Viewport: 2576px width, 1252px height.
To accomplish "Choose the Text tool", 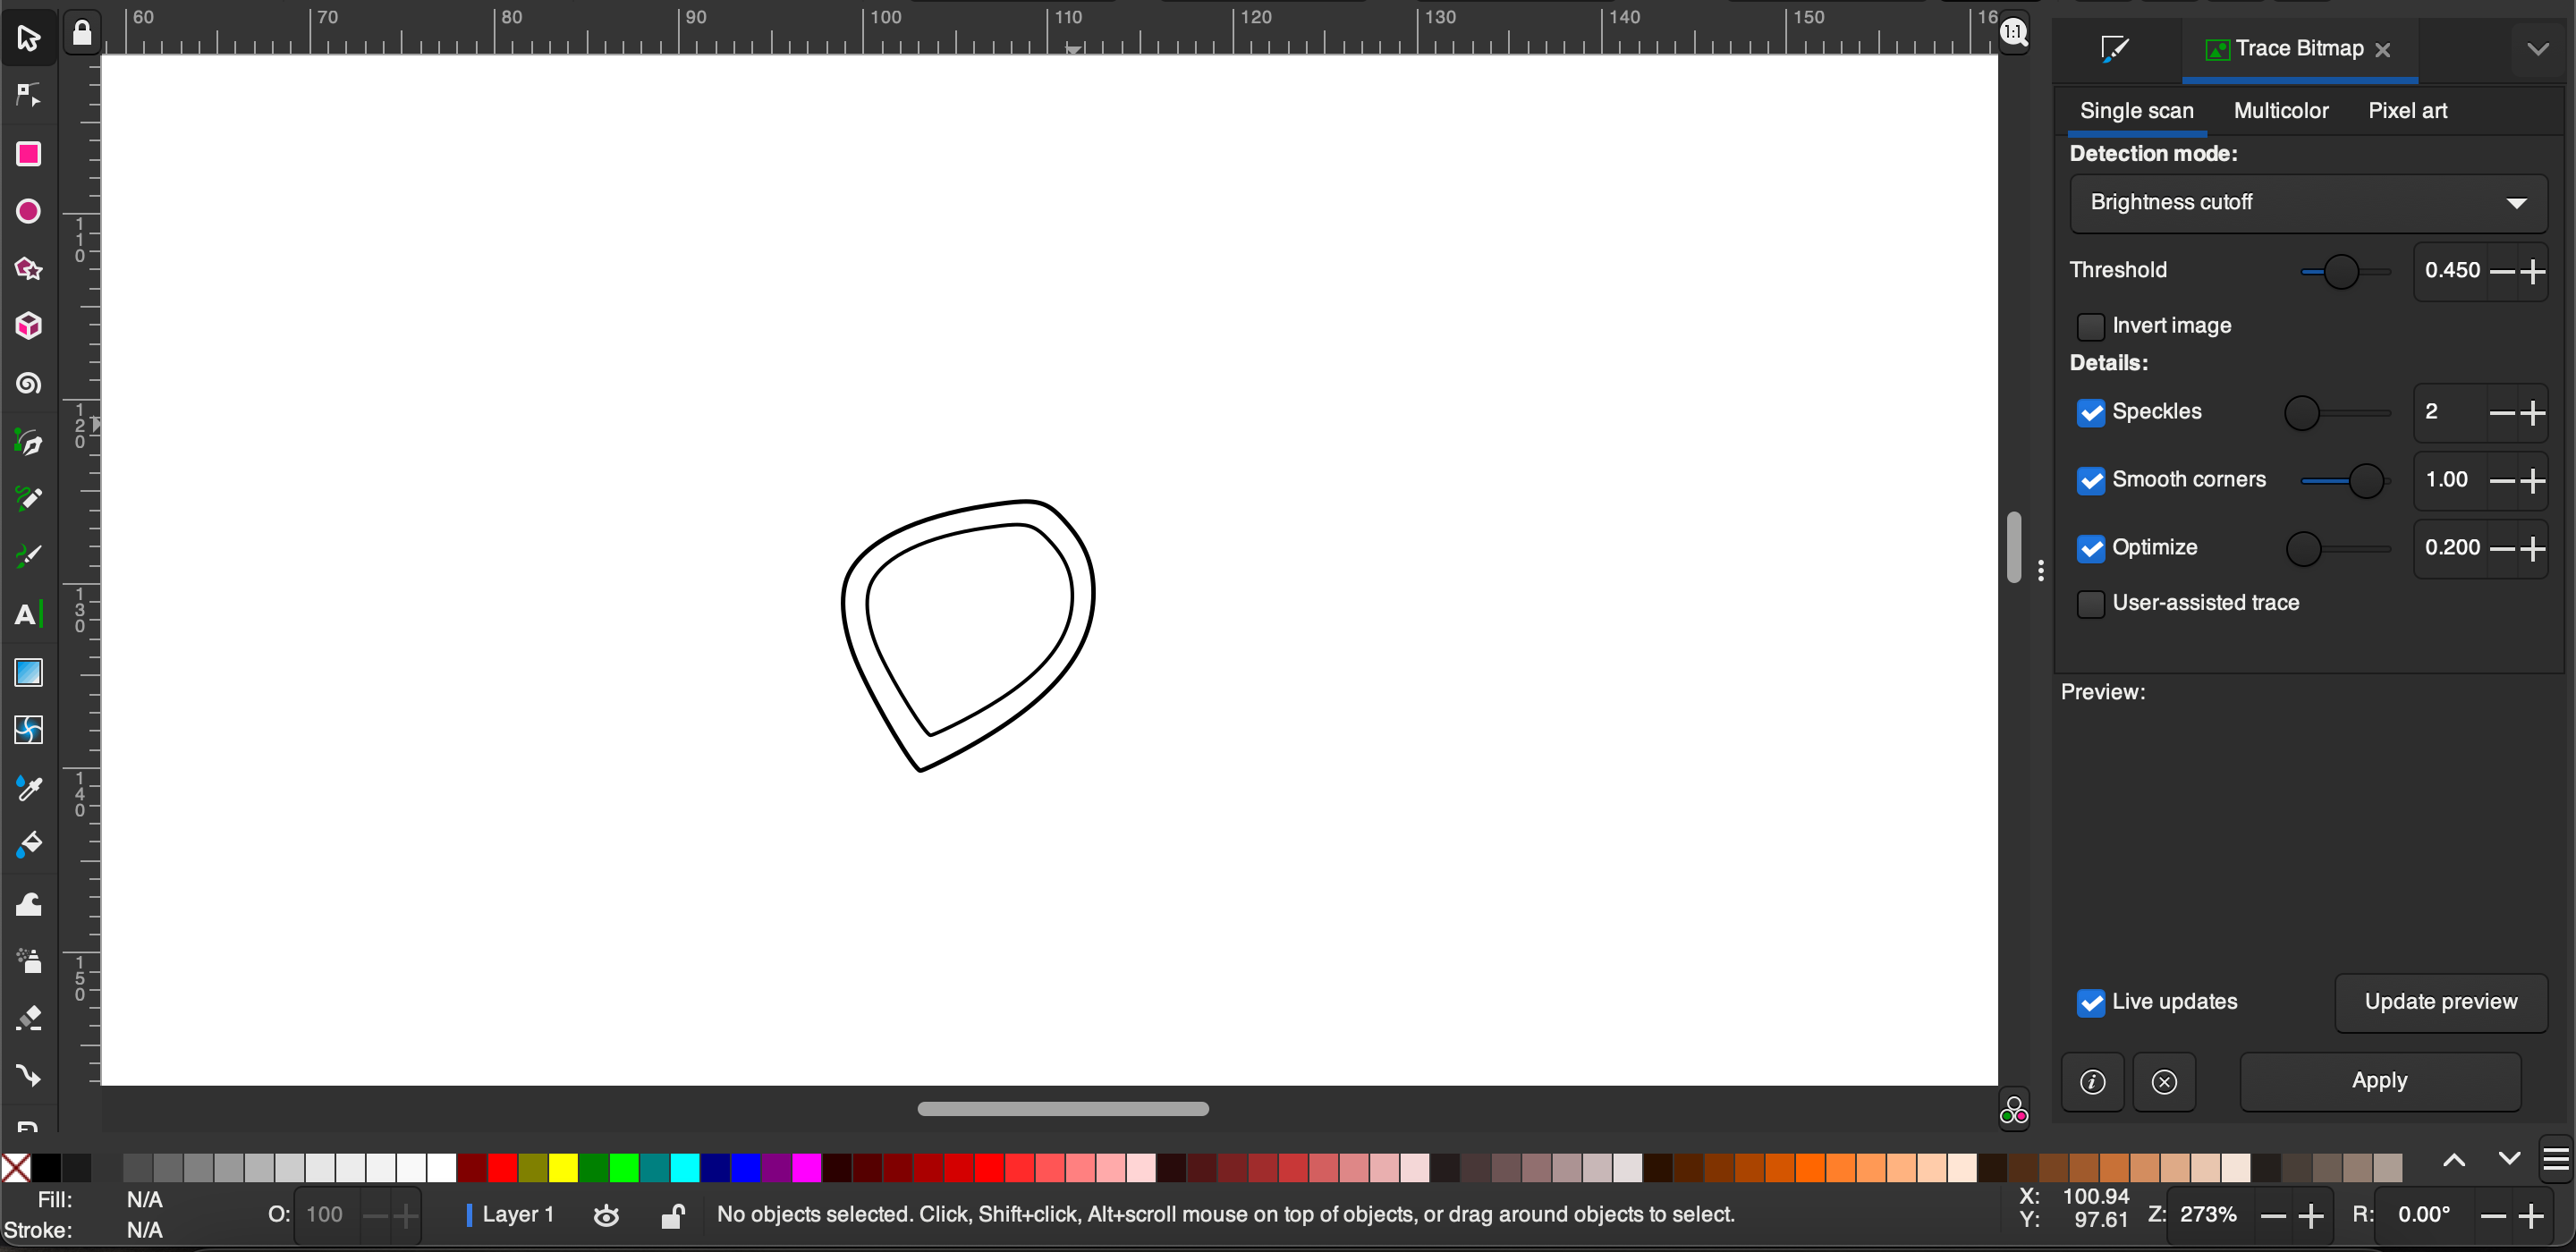I will (27, 615).
